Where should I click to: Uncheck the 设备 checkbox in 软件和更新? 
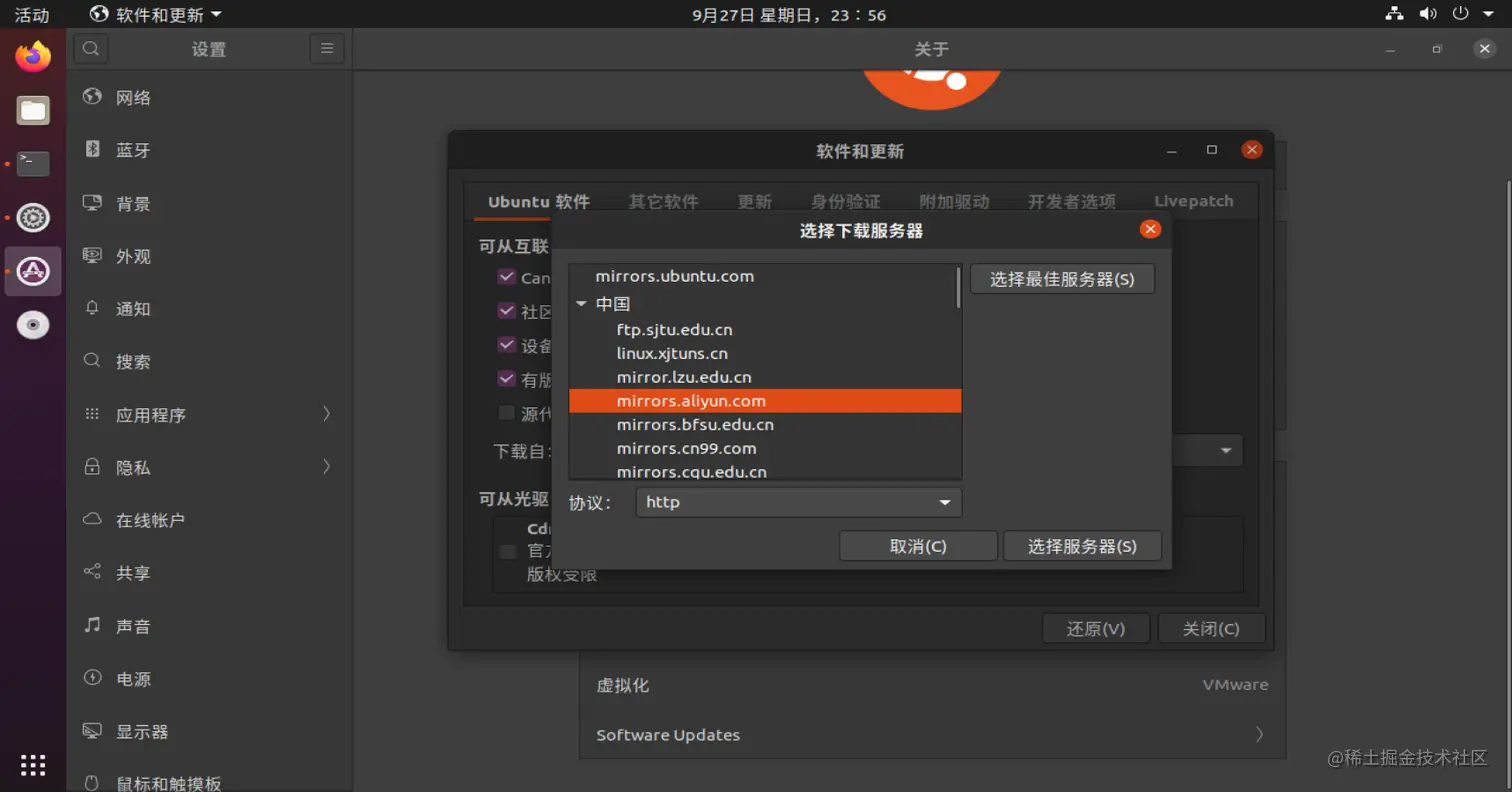point(506,345)
